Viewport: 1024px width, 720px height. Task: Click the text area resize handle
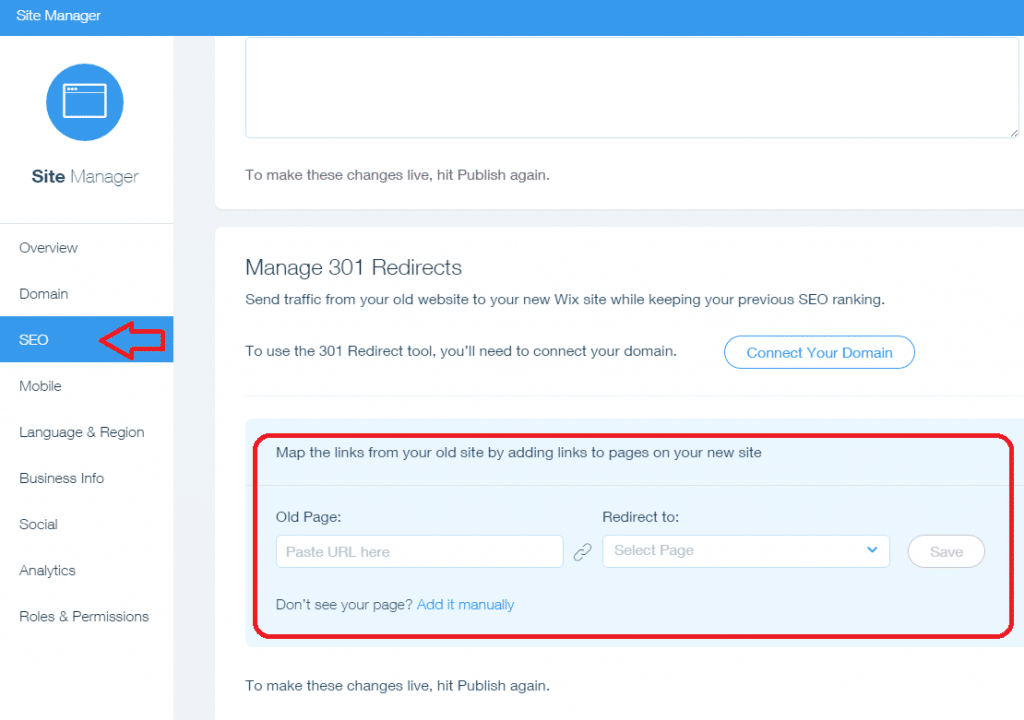(1013, 132)
